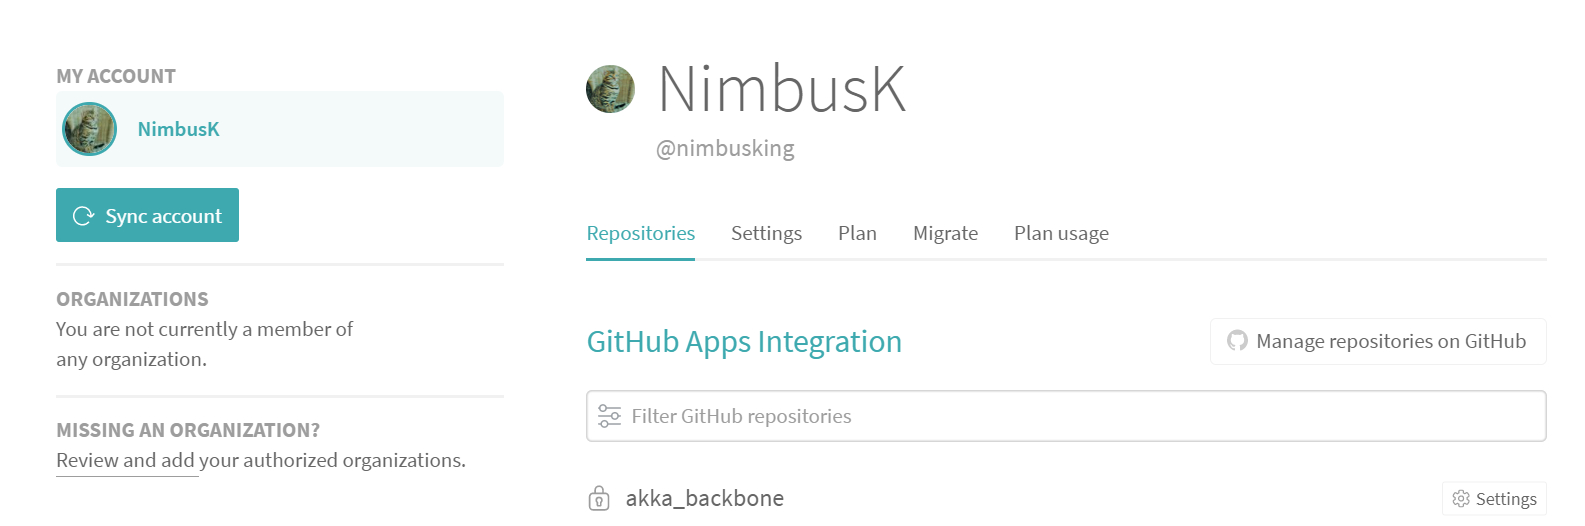Click the GitHub Apps Integration heading

pos(744,342)
